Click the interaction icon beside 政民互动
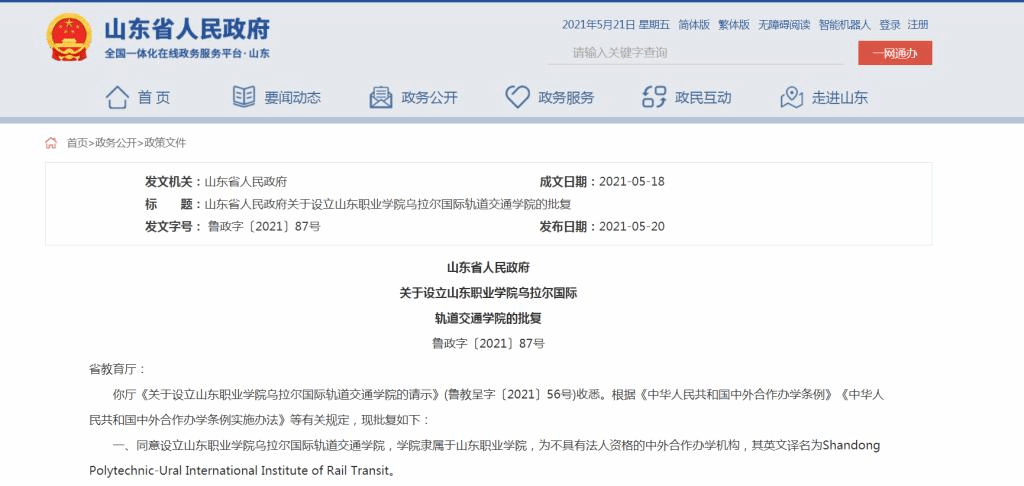 coord(654,97)
